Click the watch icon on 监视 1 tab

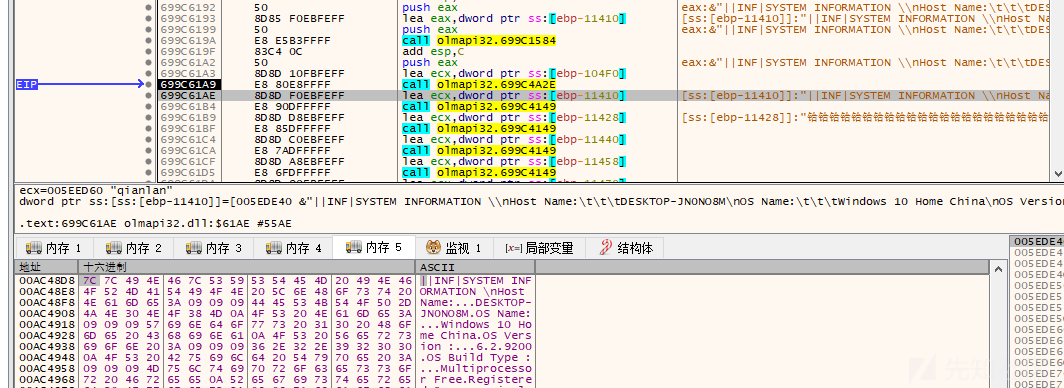point(433,248)
